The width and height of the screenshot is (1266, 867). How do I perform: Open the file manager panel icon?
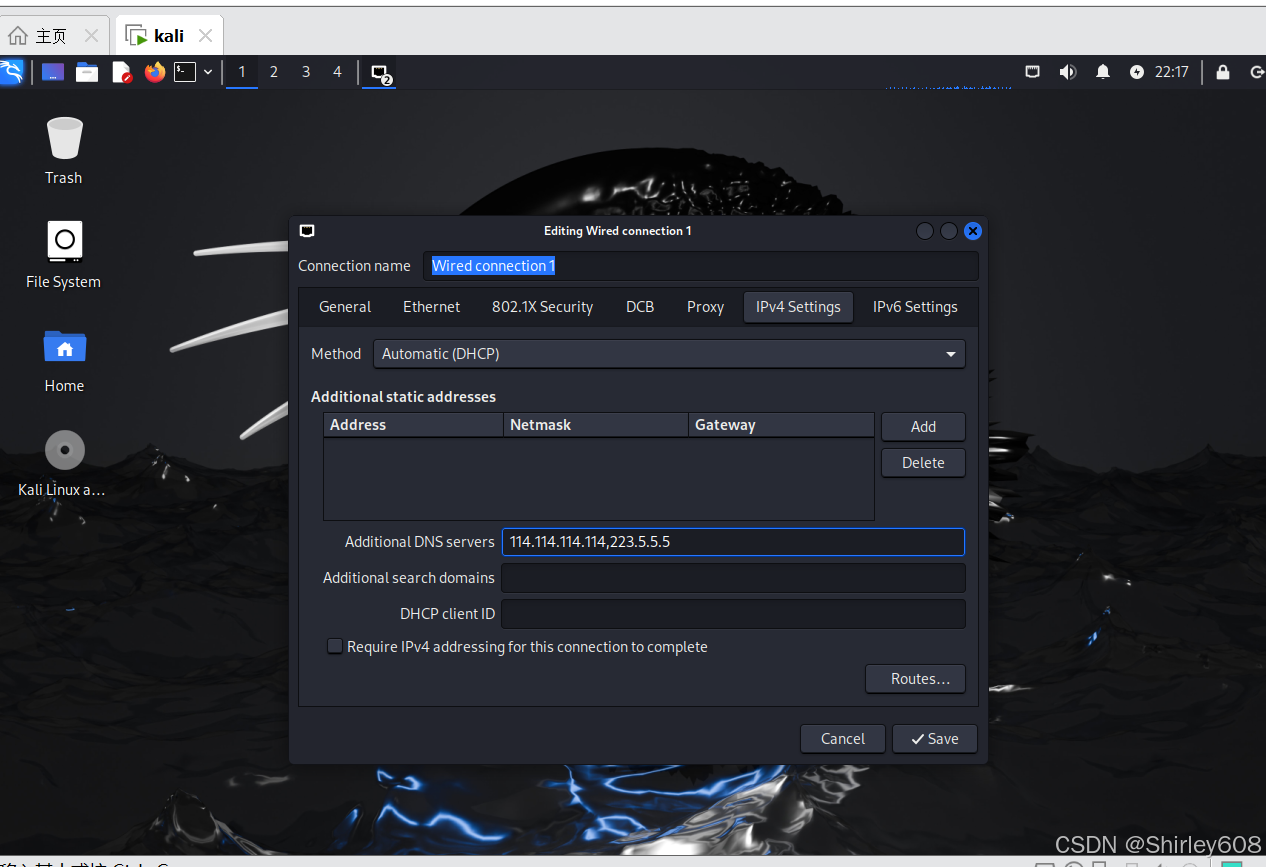[87, 72]
